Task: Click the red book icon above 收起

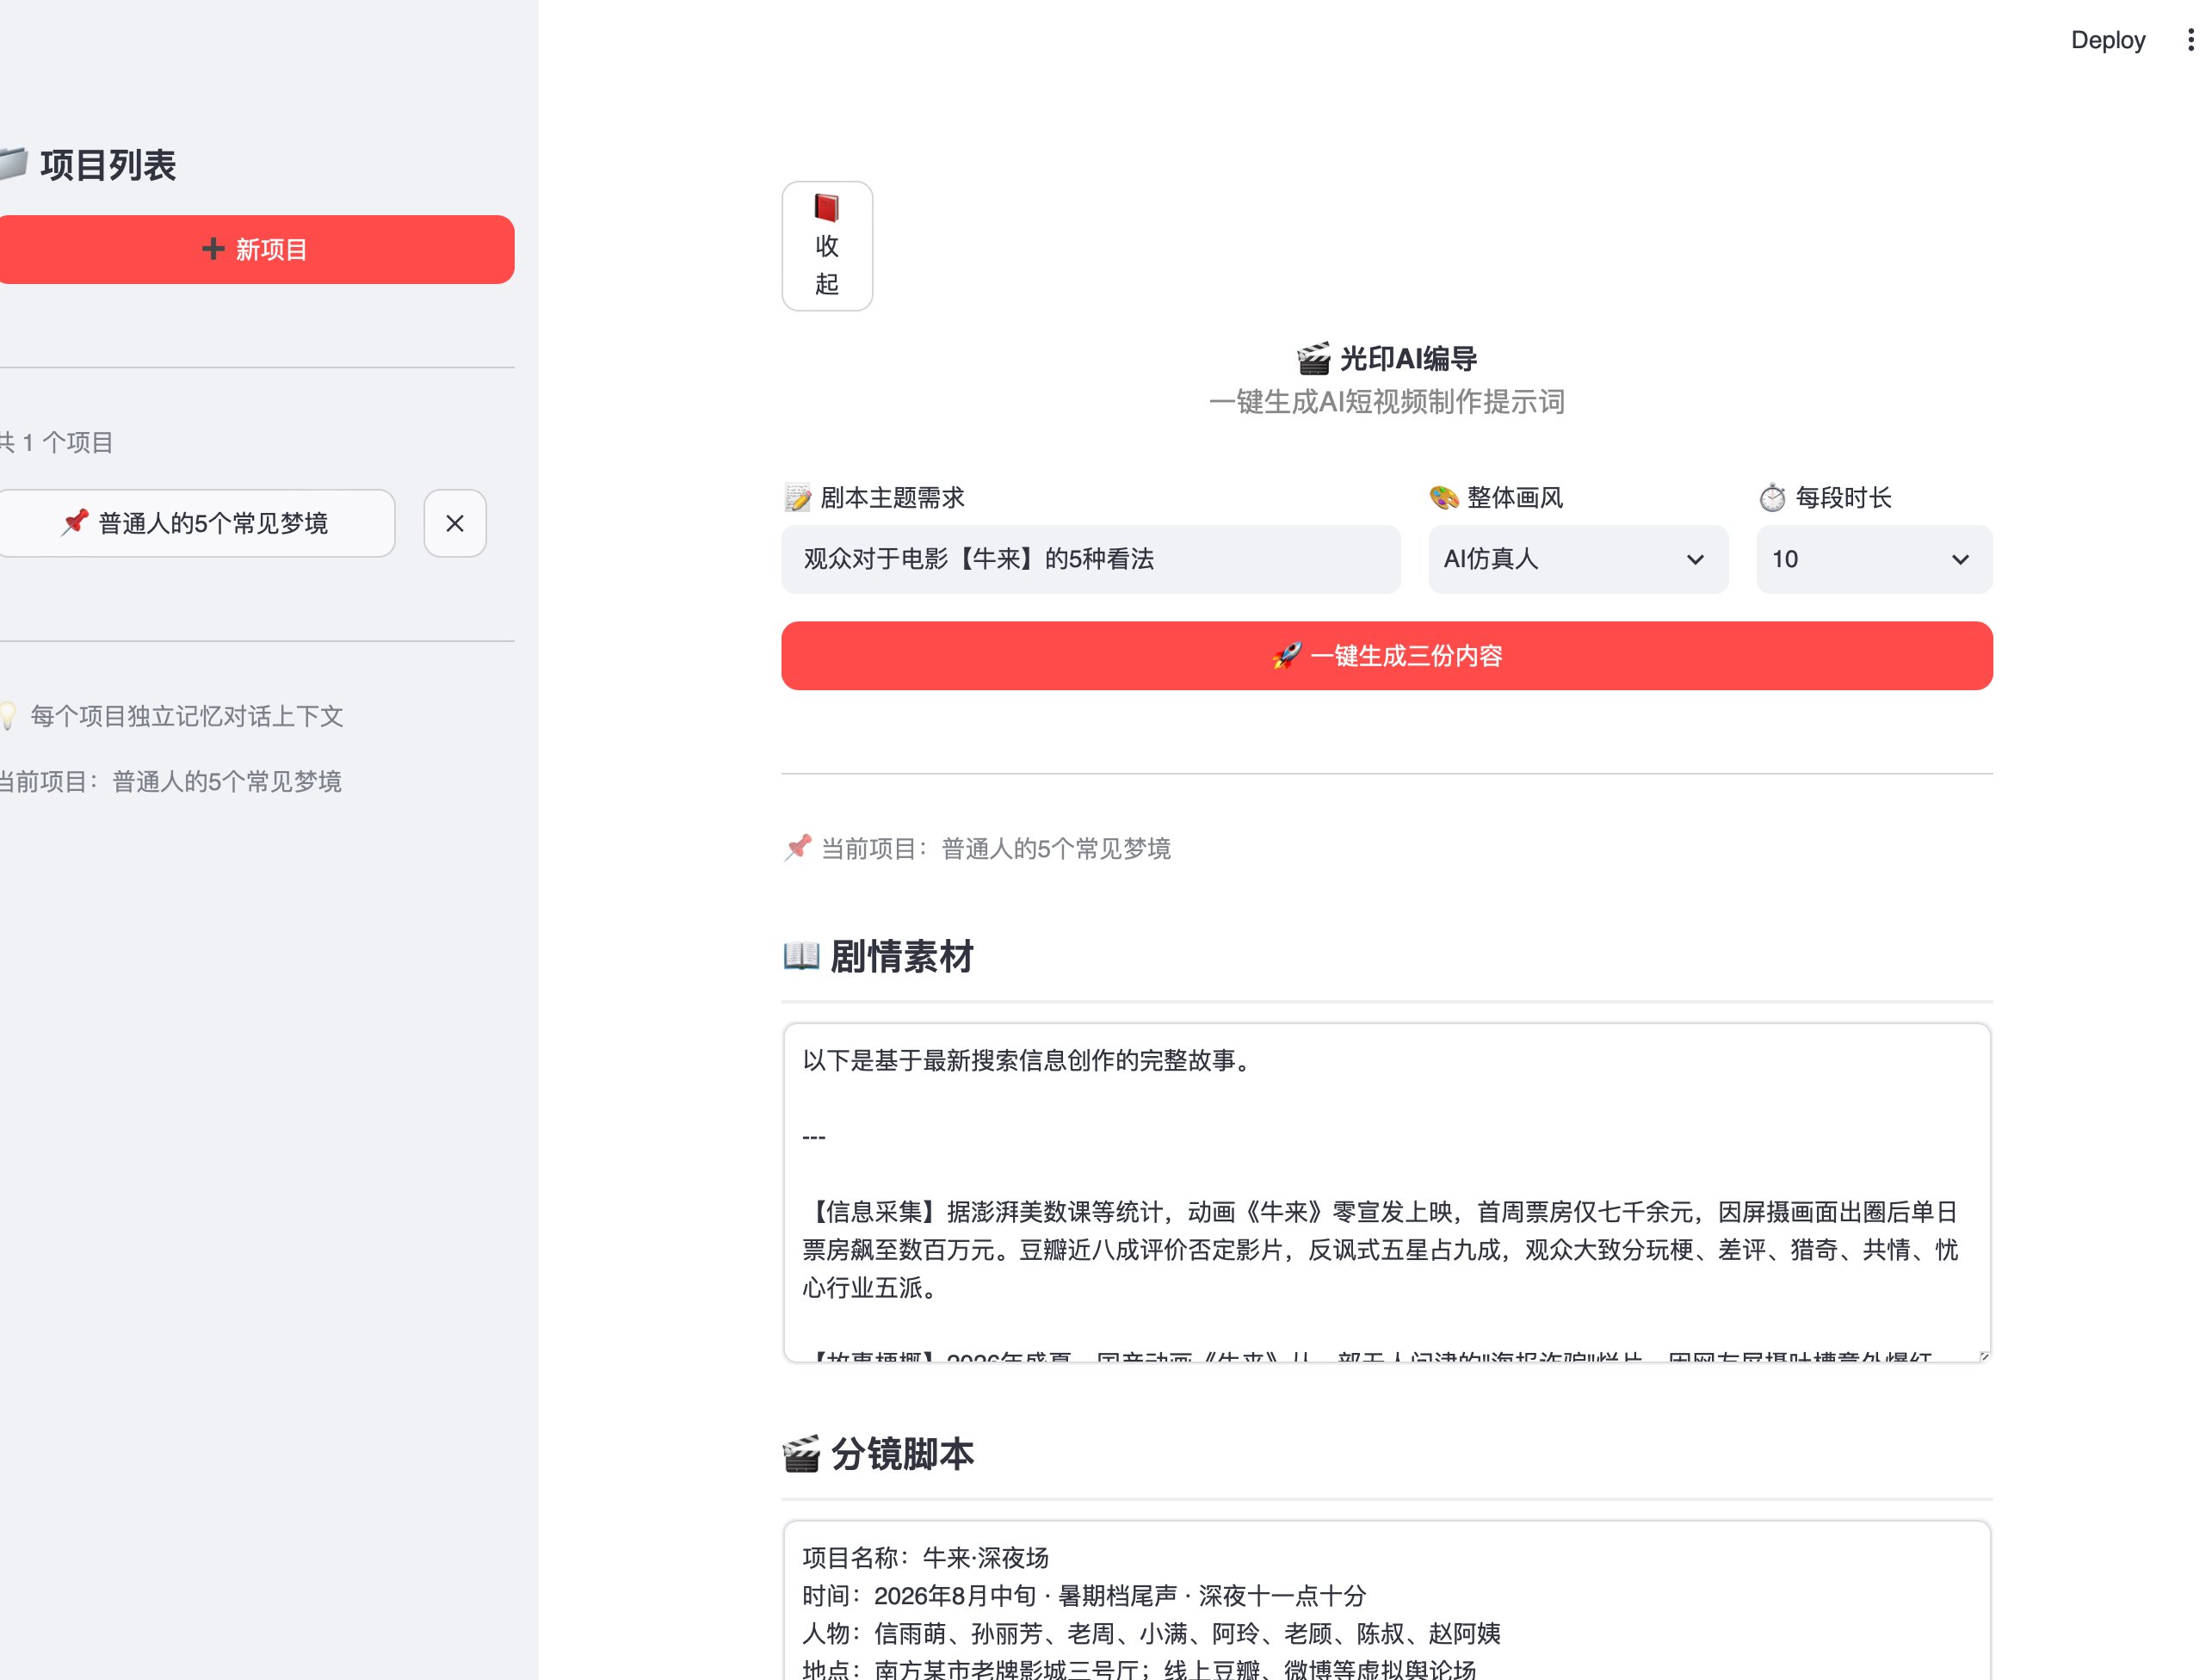Action: [827, 208]
